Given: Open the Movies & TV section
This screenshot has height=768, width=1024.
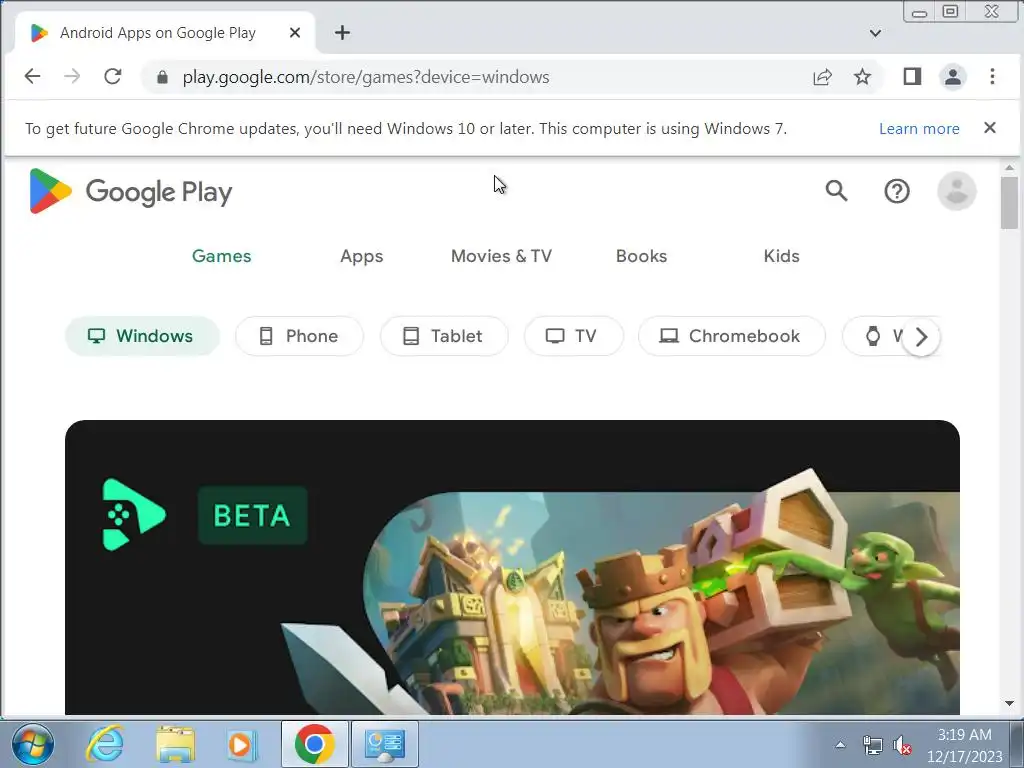Looking at the screenshot, I should point(501,256).
